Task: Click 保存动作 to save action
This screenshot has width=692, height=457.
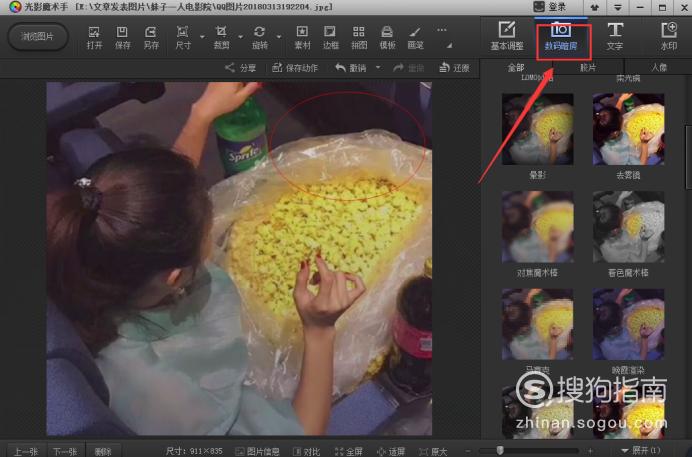Action: (x=295, y=67)
